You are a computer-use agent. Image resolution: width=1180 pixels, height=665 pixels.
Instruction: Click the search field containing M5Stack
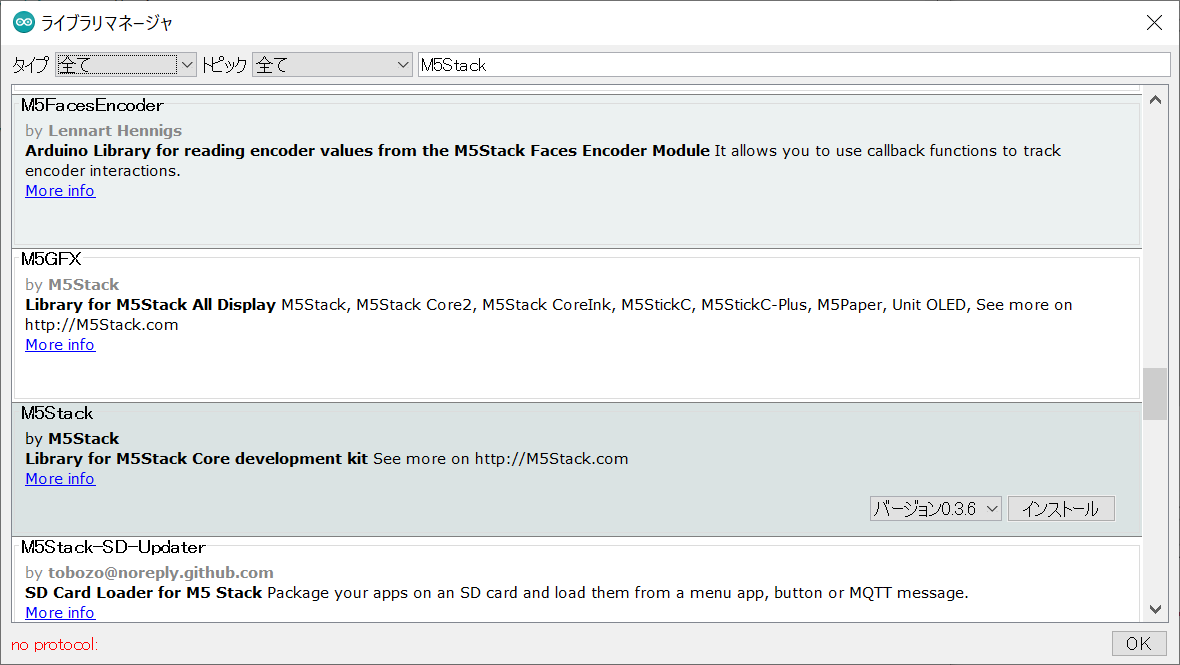click(x=794, y=65)
